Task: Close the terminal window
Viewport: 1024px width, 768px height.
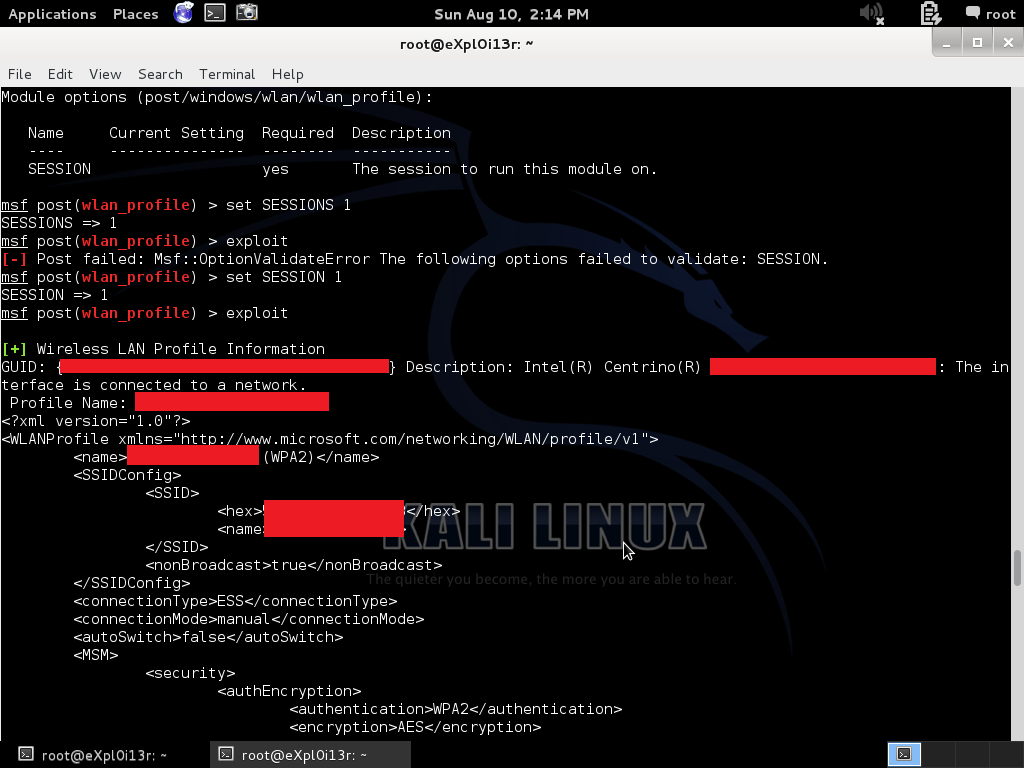Action: click(x=1008, y=43)
